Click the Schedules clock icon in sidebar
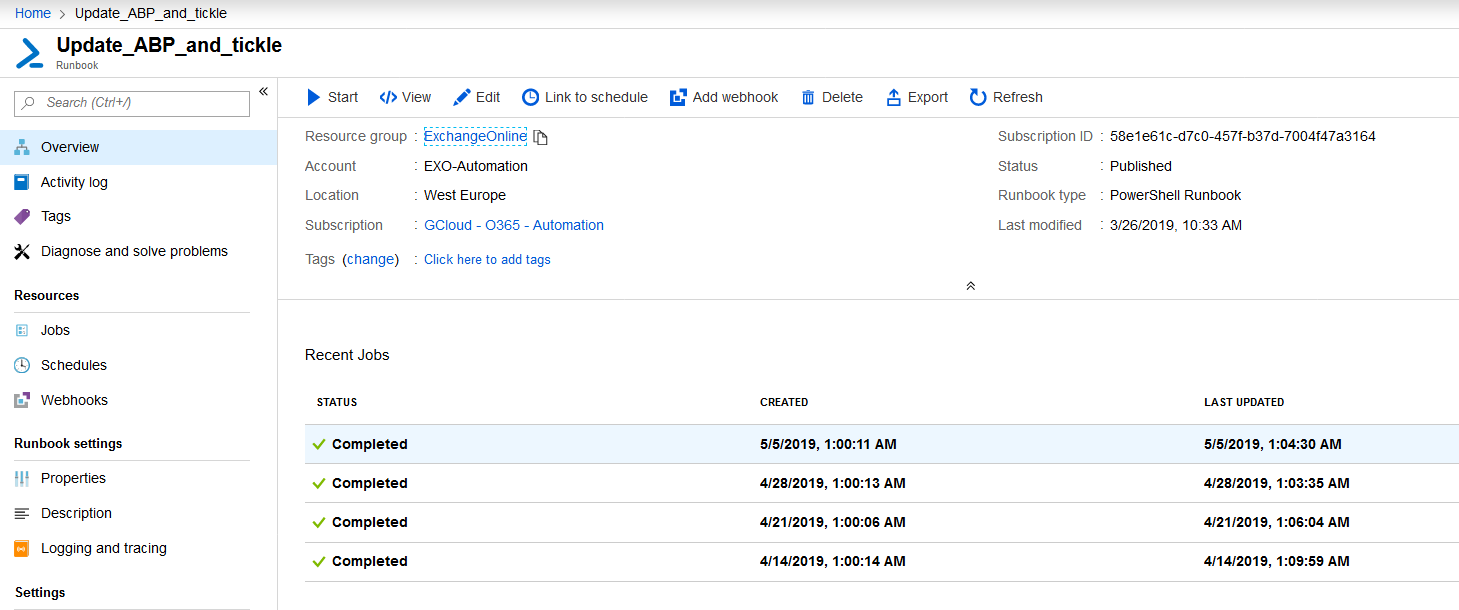 click(22, 365)
